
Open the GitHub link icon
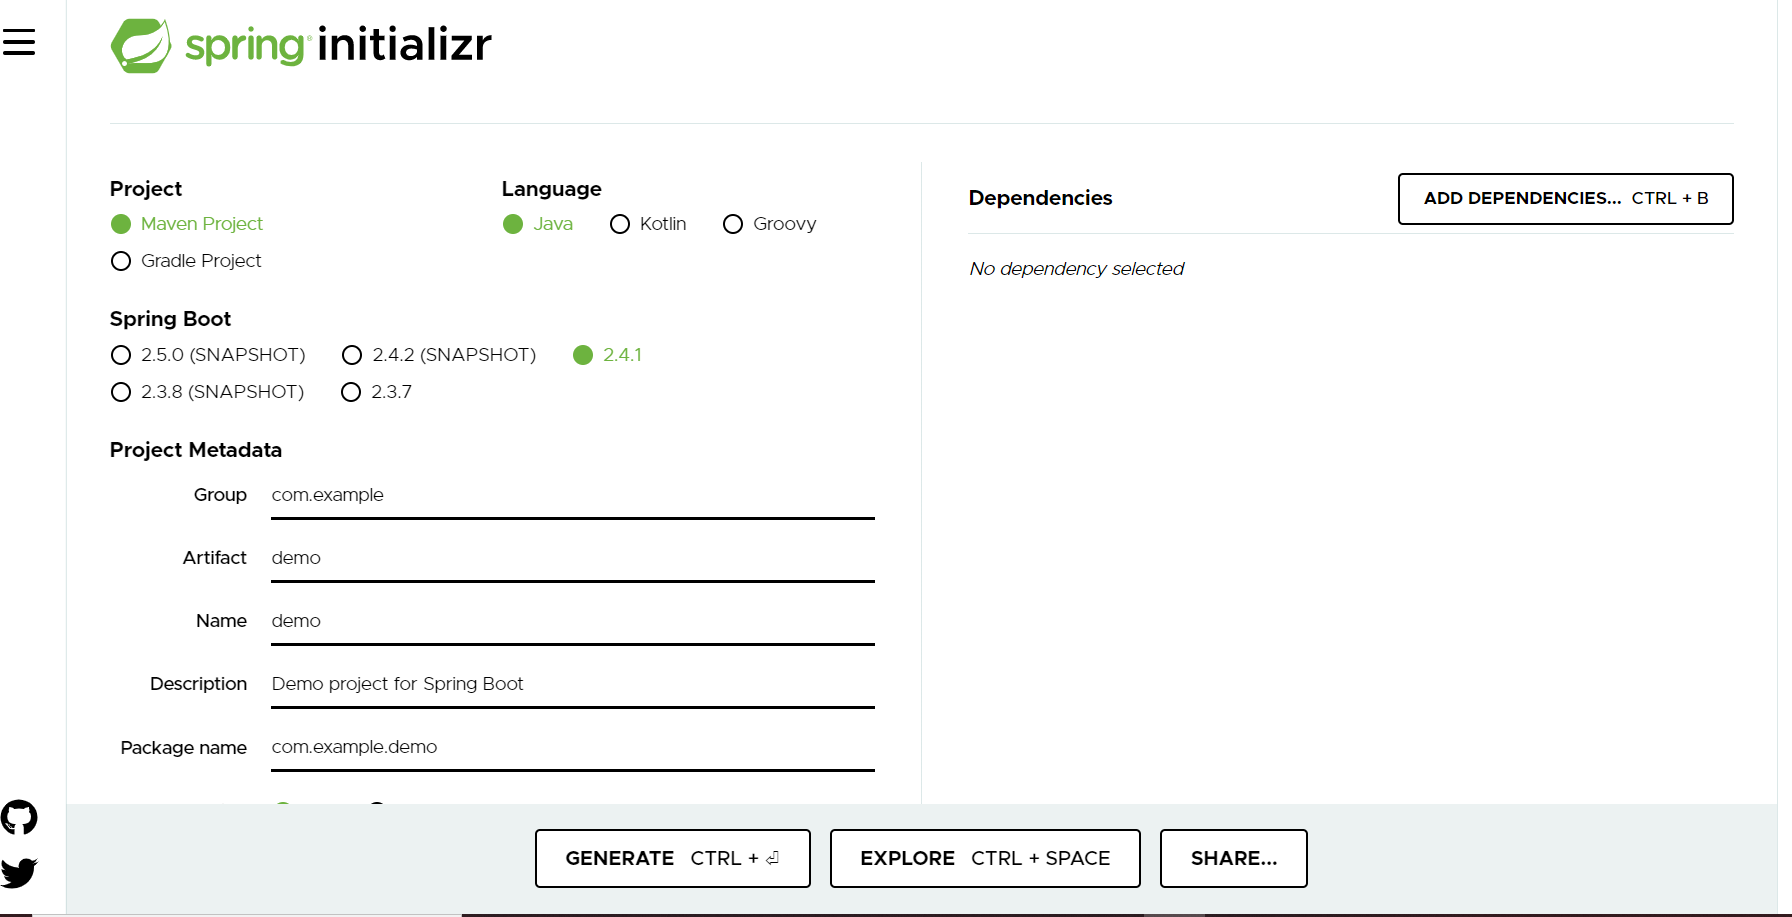19,818
